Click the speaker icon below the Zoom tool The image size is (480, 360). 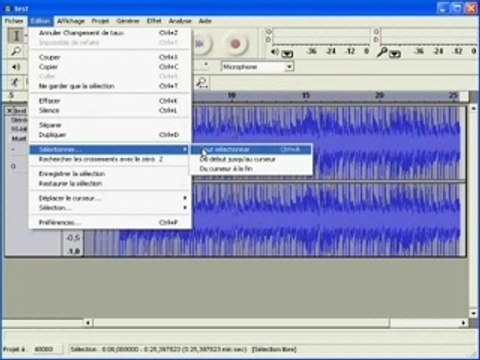pyautogui.click(x=16, y=67)
